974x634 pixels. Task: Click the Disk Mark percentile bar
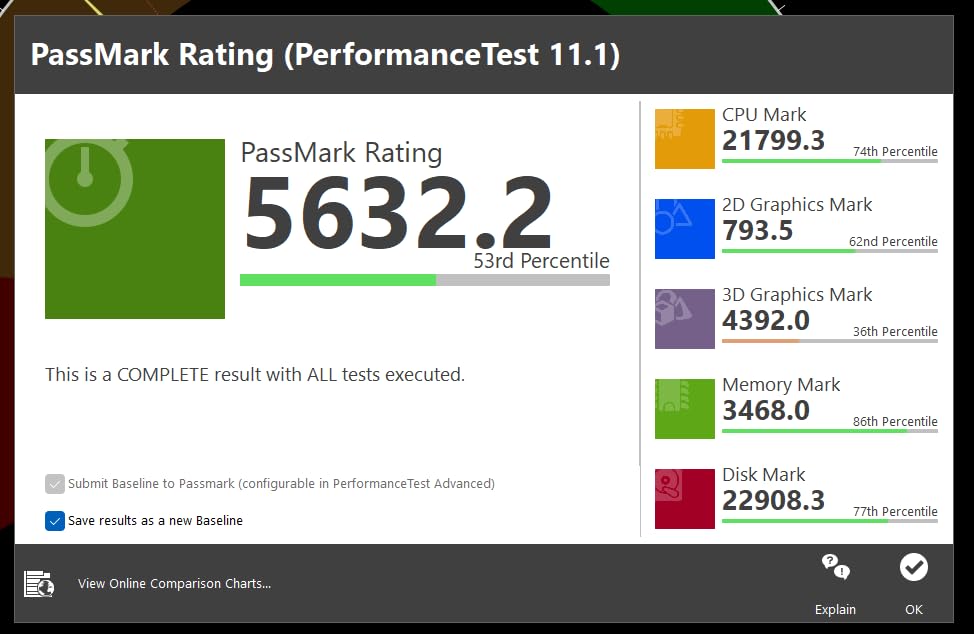click(830, 521)
